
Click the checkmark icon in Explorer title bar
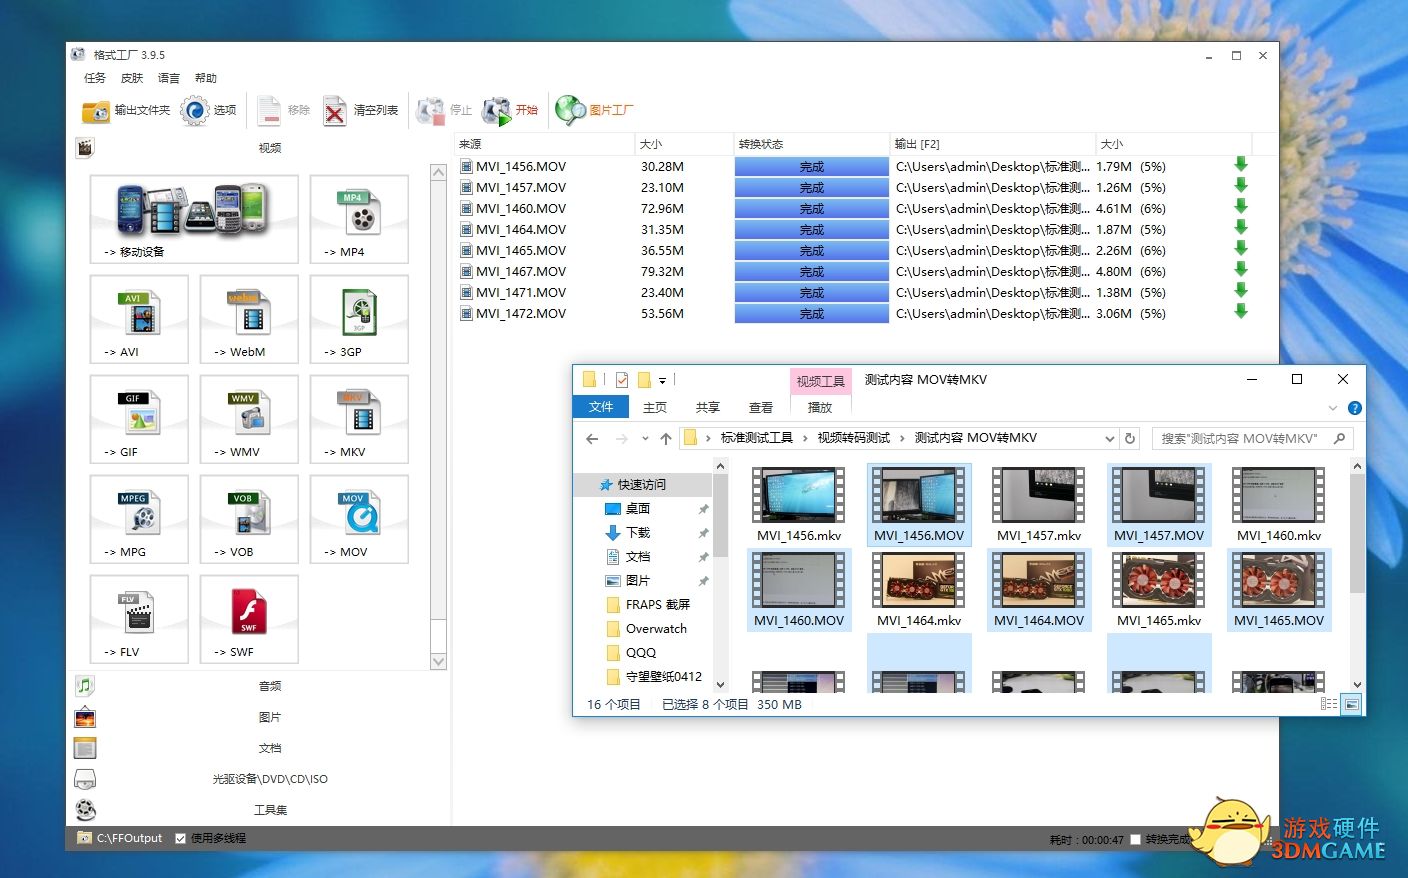622,380
